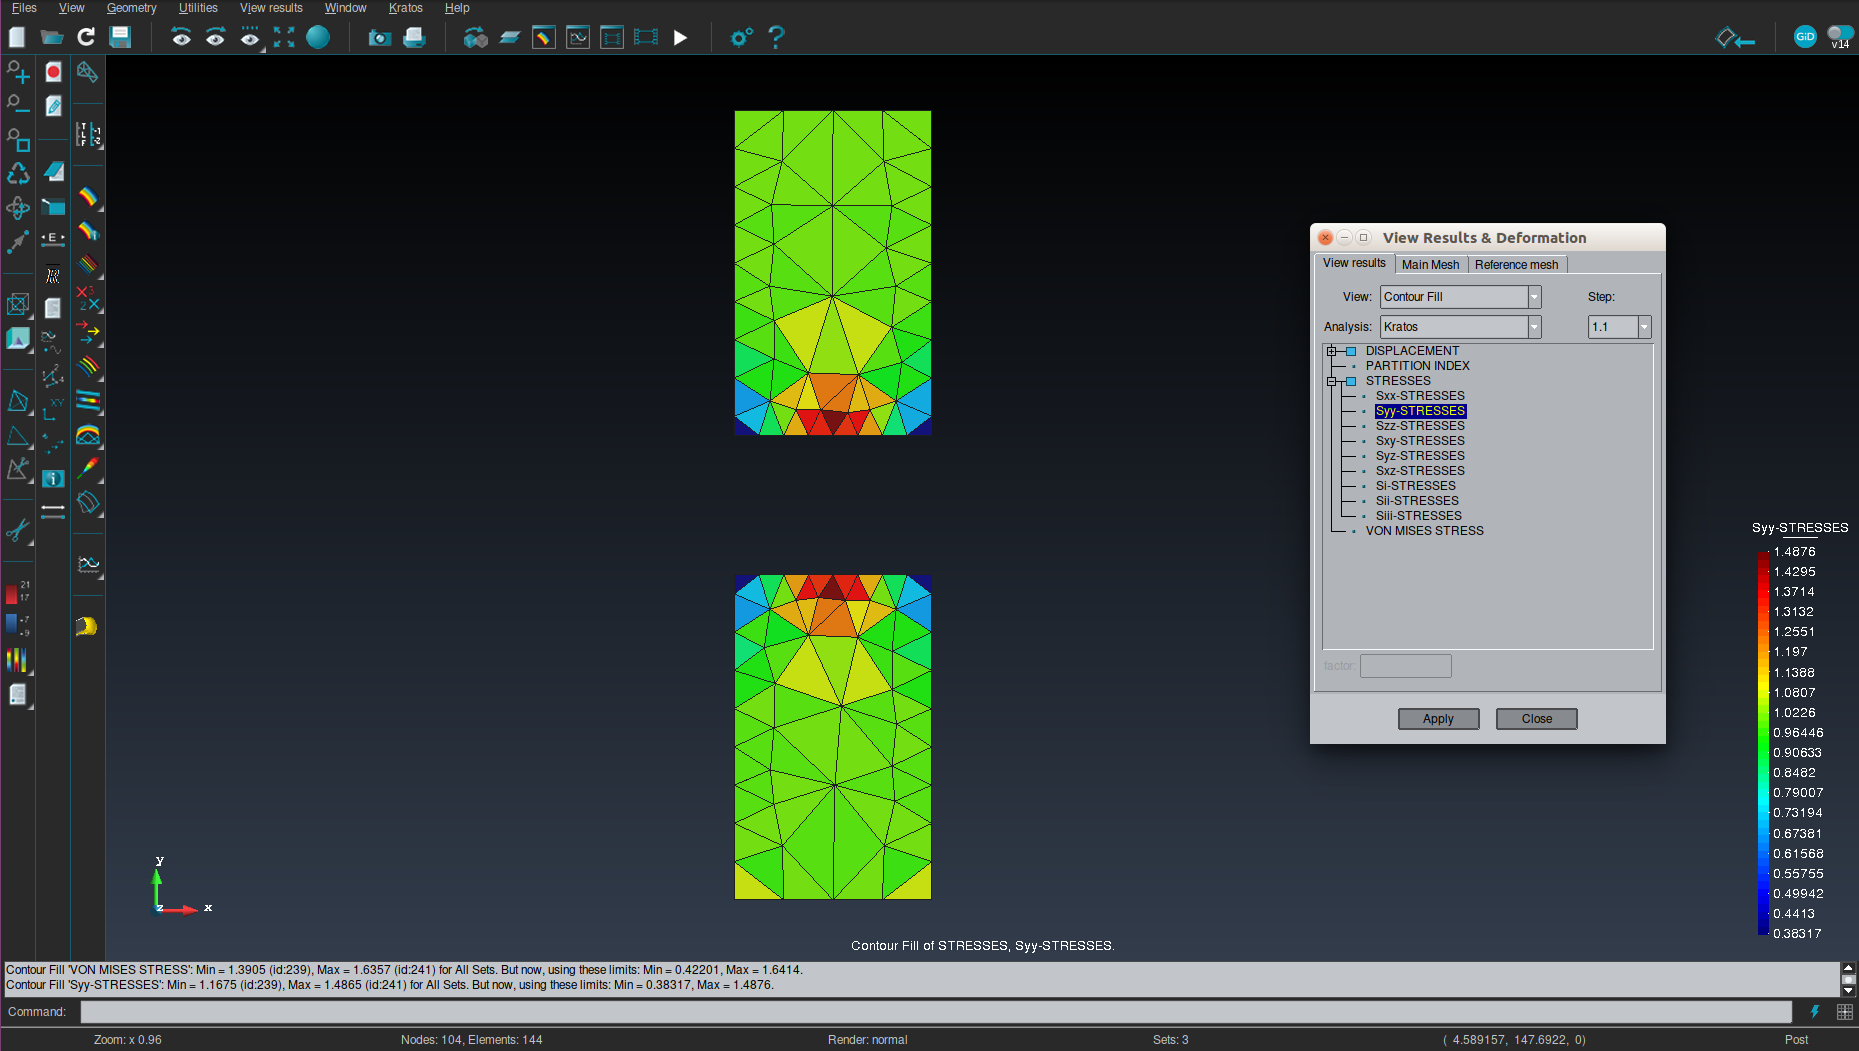Image resolution: width=1859 pixels, height=1051 pixels.
Task: Click the blue info 'i' icon
Action: click(x=53, y=478)
